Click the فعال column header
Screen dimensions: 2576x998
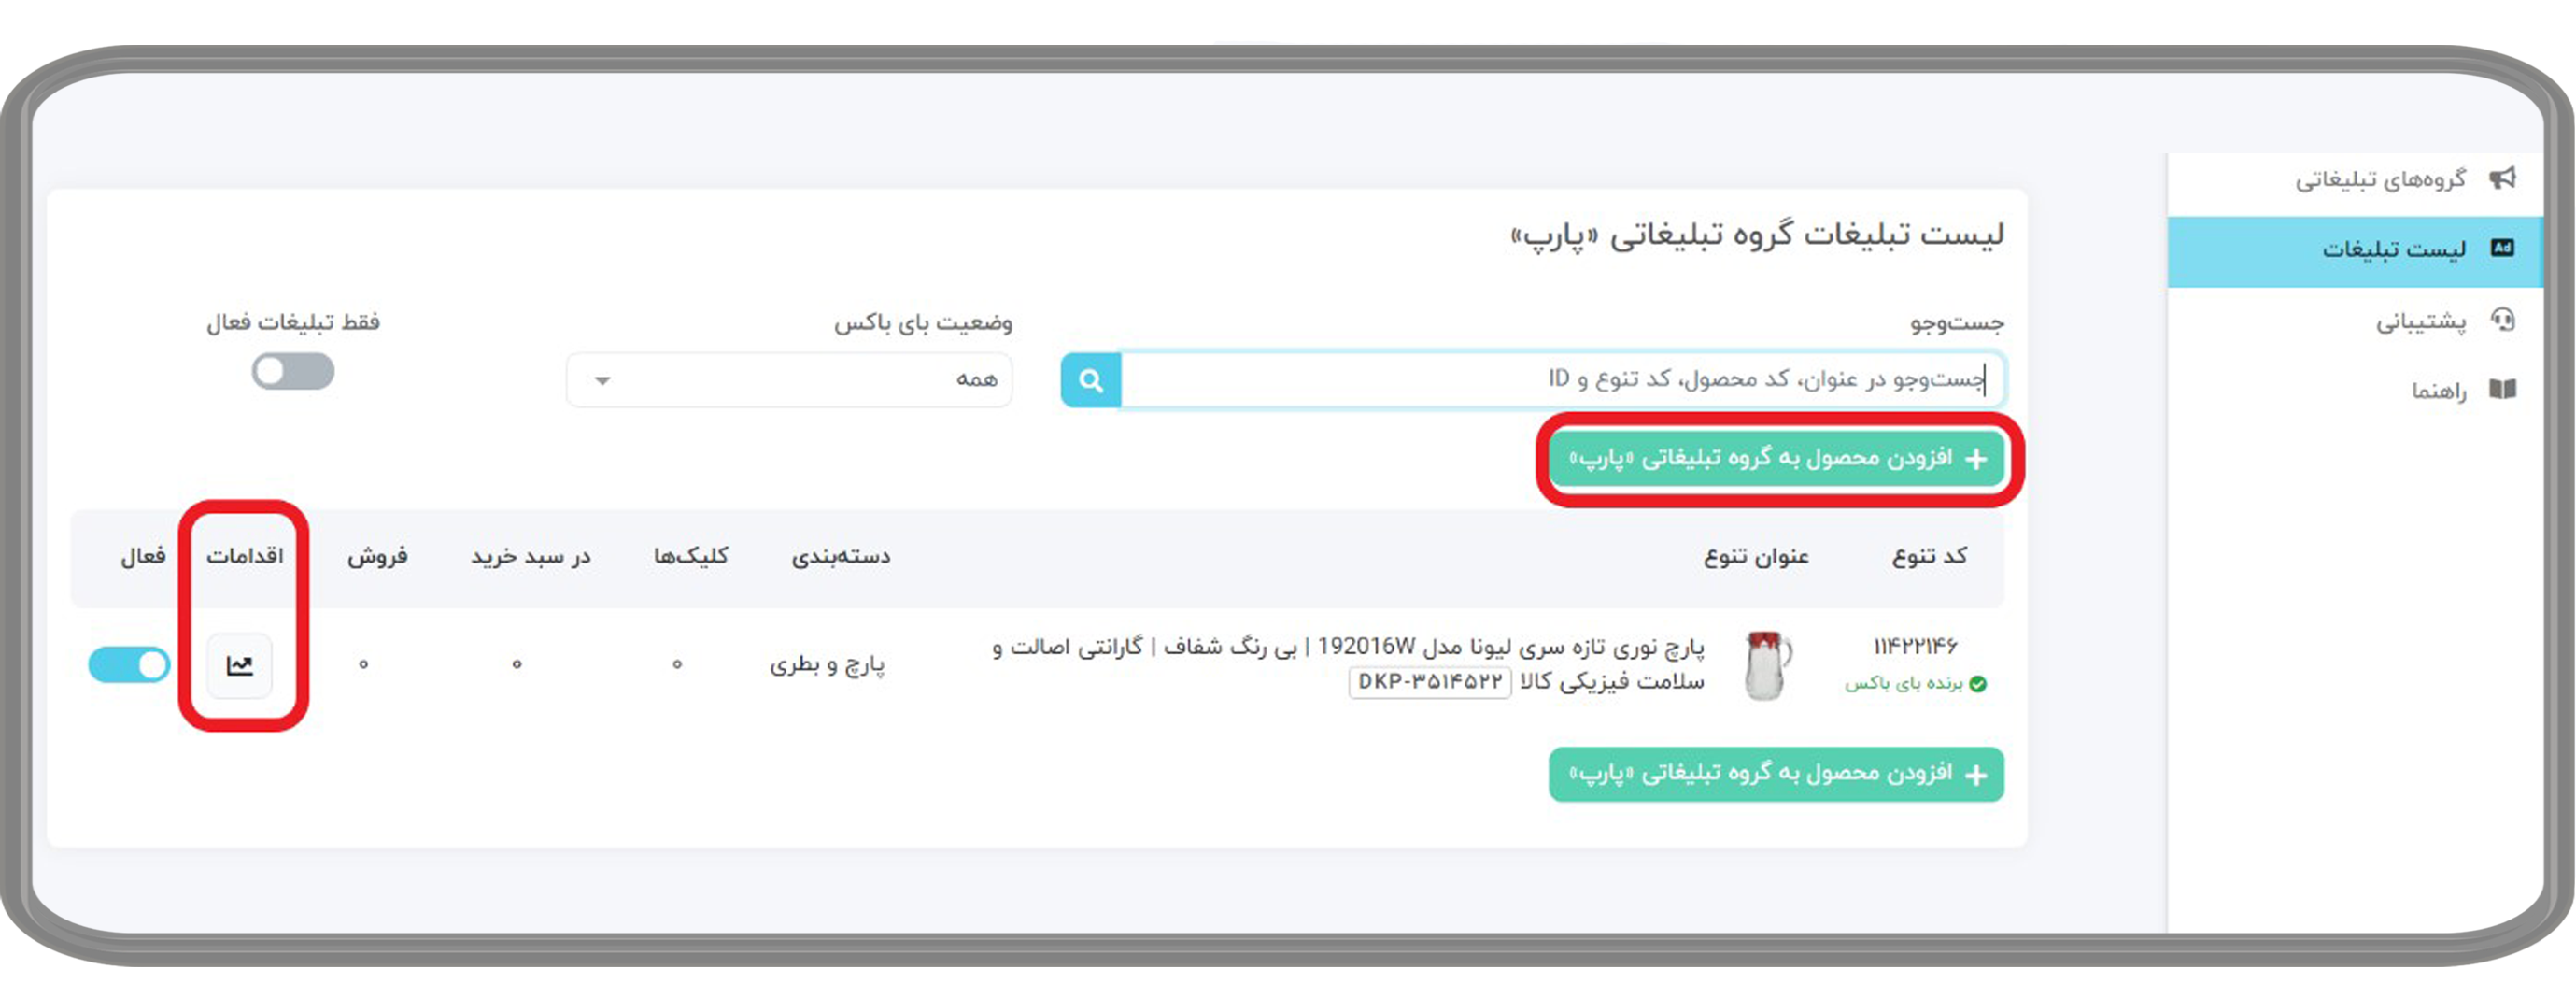[143, 556]
